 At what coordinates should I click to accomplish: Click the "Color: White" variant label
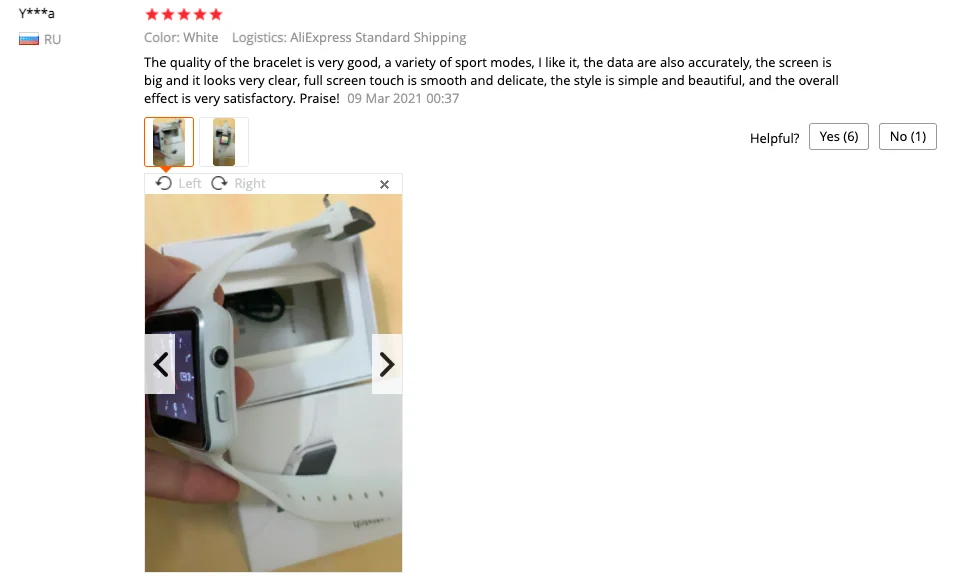pos(181,37)
